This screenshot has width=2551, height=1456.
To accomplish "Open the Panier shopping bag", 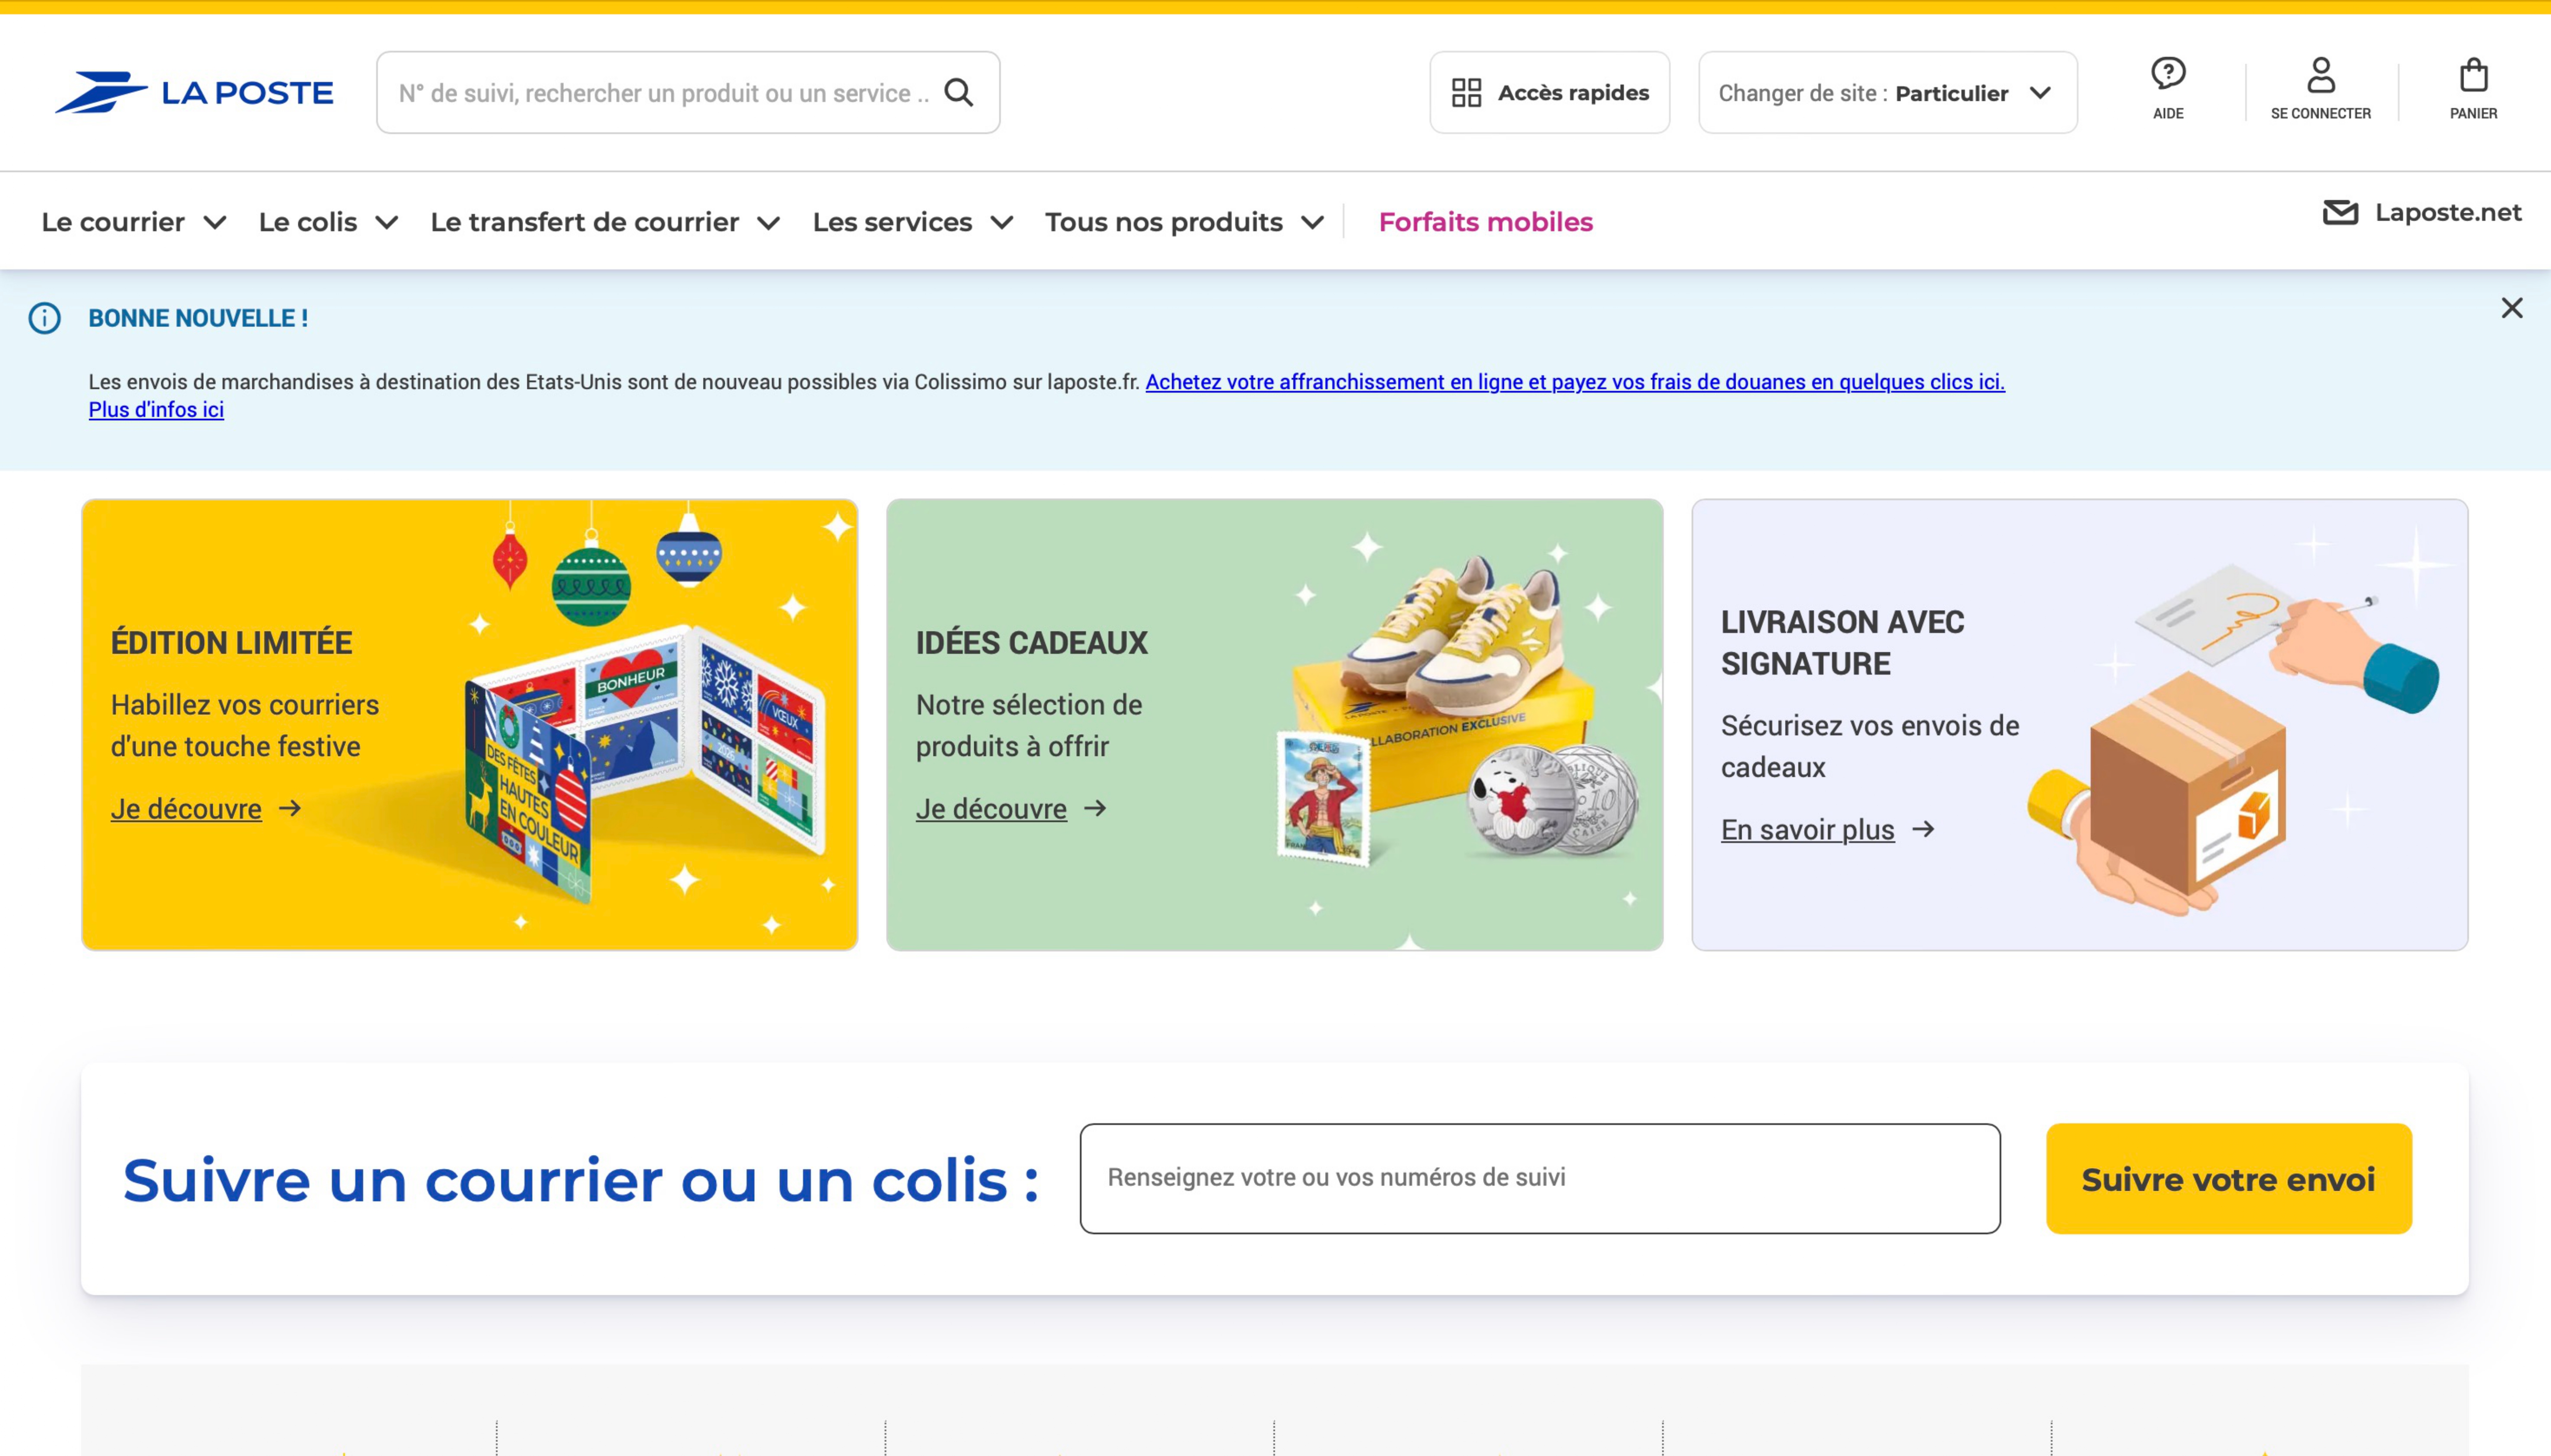I will click(2473, 75).
